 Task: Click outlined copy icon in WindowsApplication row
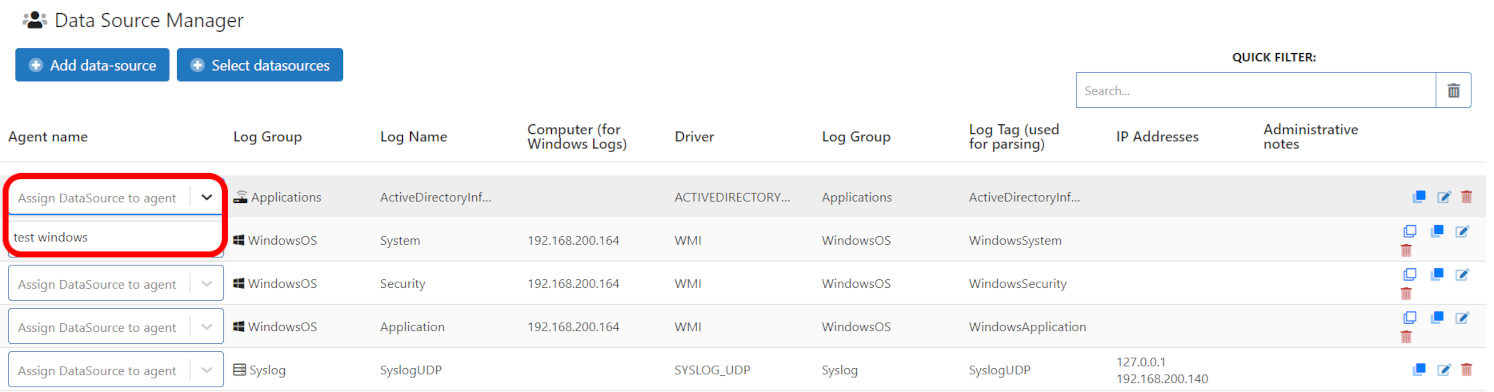click(1410, 318)
